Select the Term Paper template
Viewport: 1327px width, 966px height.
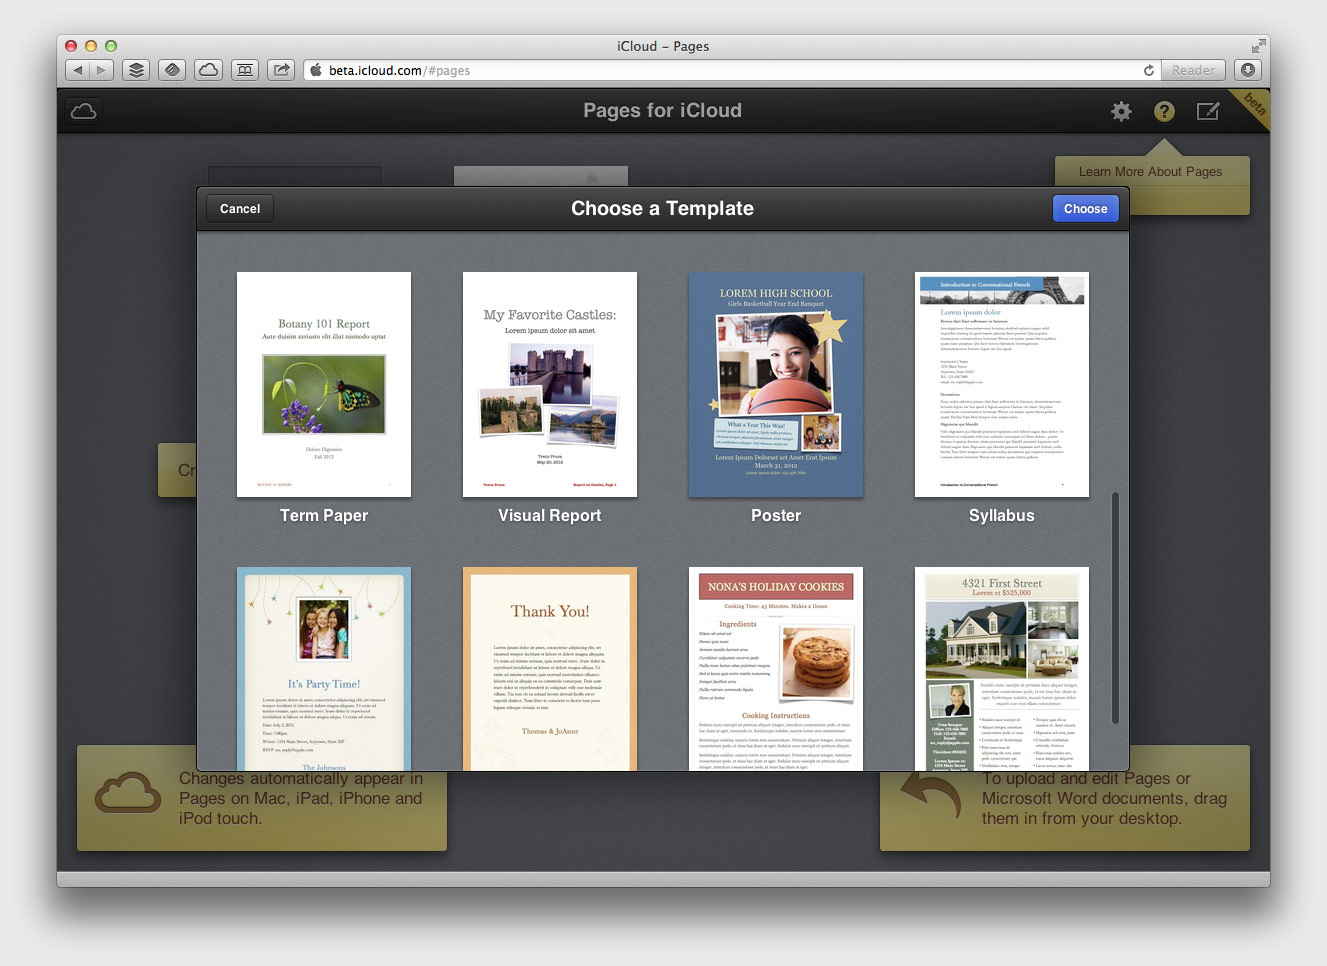point(324,385)
